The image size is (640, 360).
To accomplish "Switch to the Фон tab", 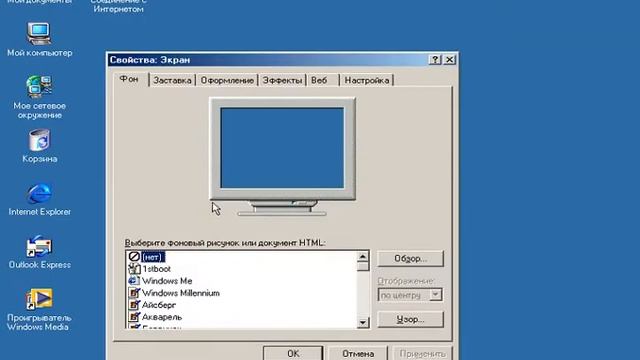I will (x=130, y=79).
